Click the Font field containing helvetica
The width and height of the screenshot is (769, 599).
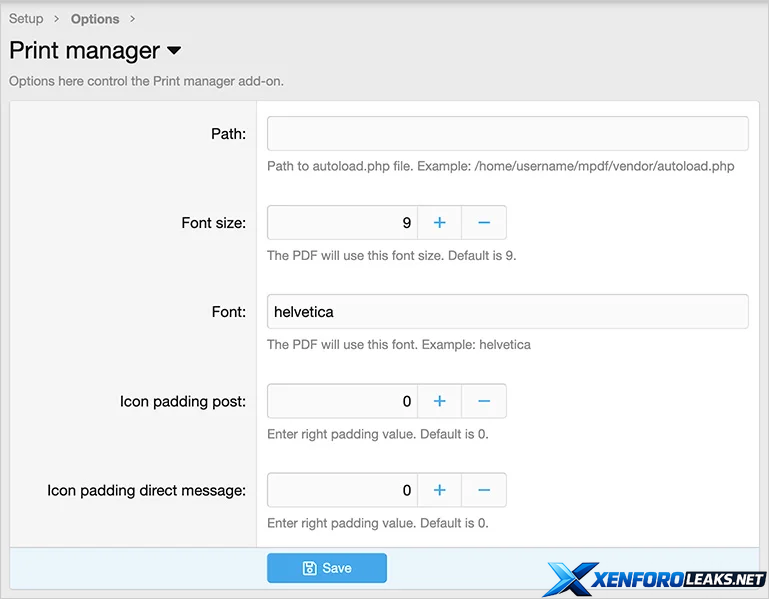(x=507, y=312)
